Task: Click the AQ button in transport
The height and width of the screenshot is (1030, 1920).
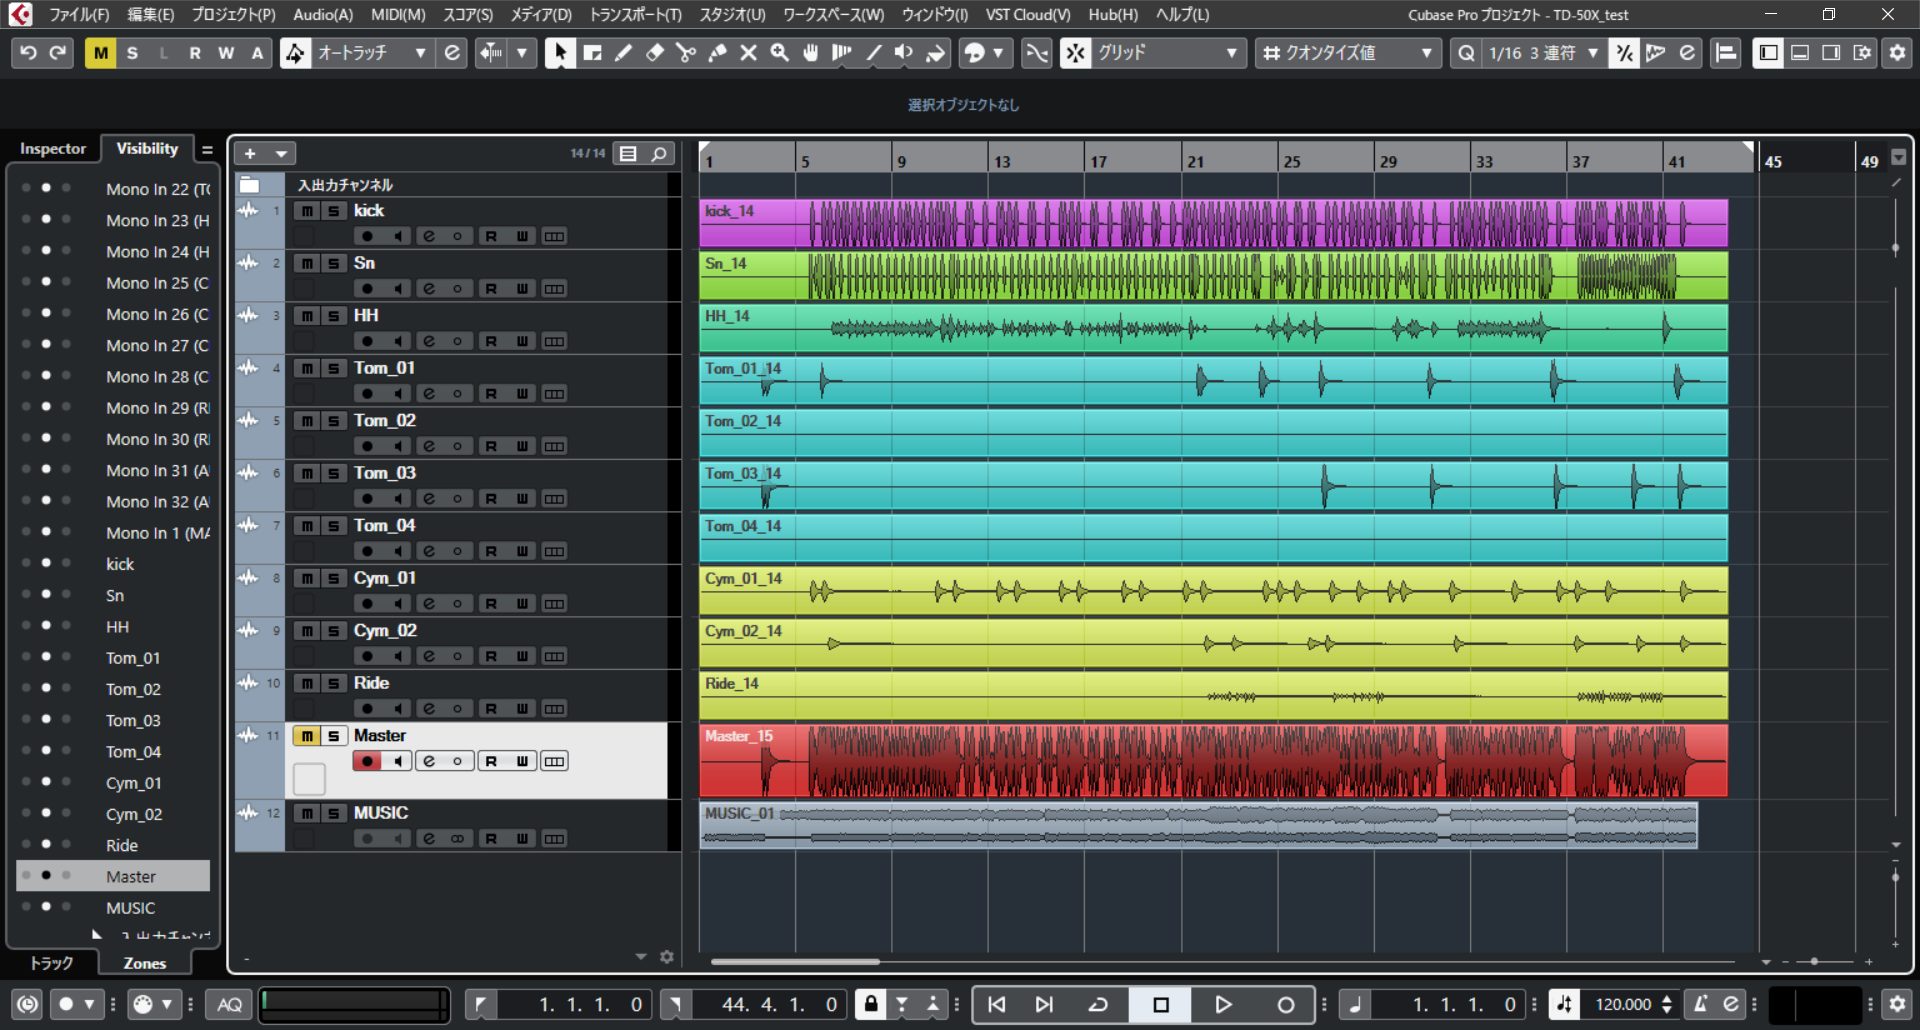Action: coord(230,1004)
